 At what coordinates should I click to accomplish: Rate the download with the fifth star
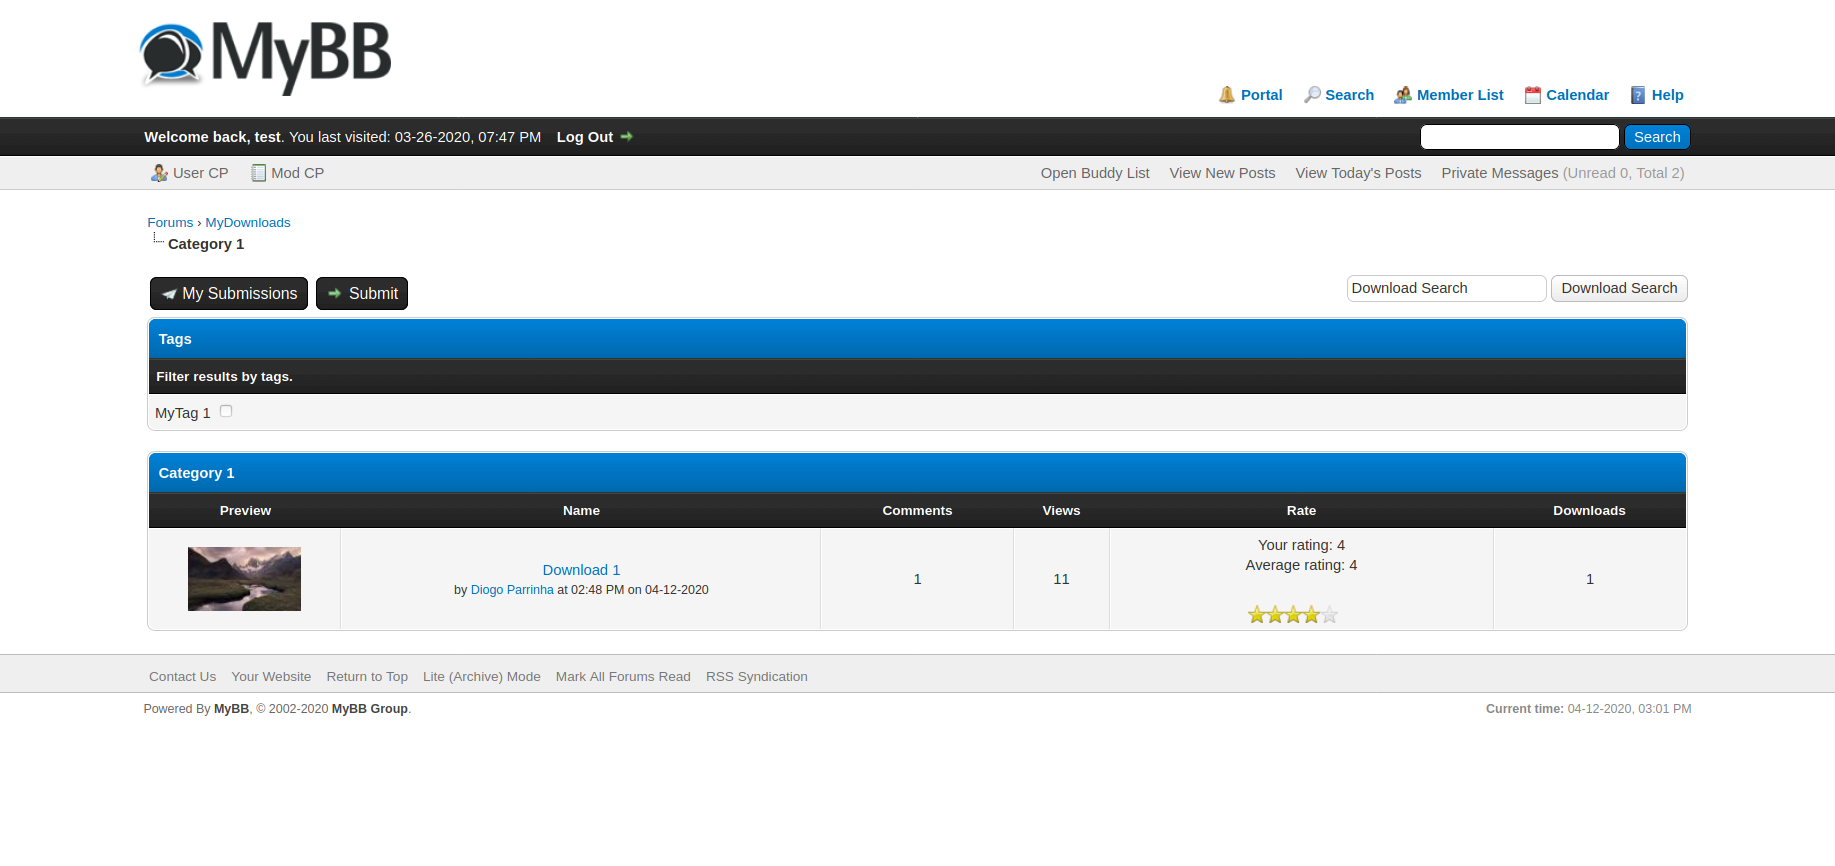(x=1329, y=615)
